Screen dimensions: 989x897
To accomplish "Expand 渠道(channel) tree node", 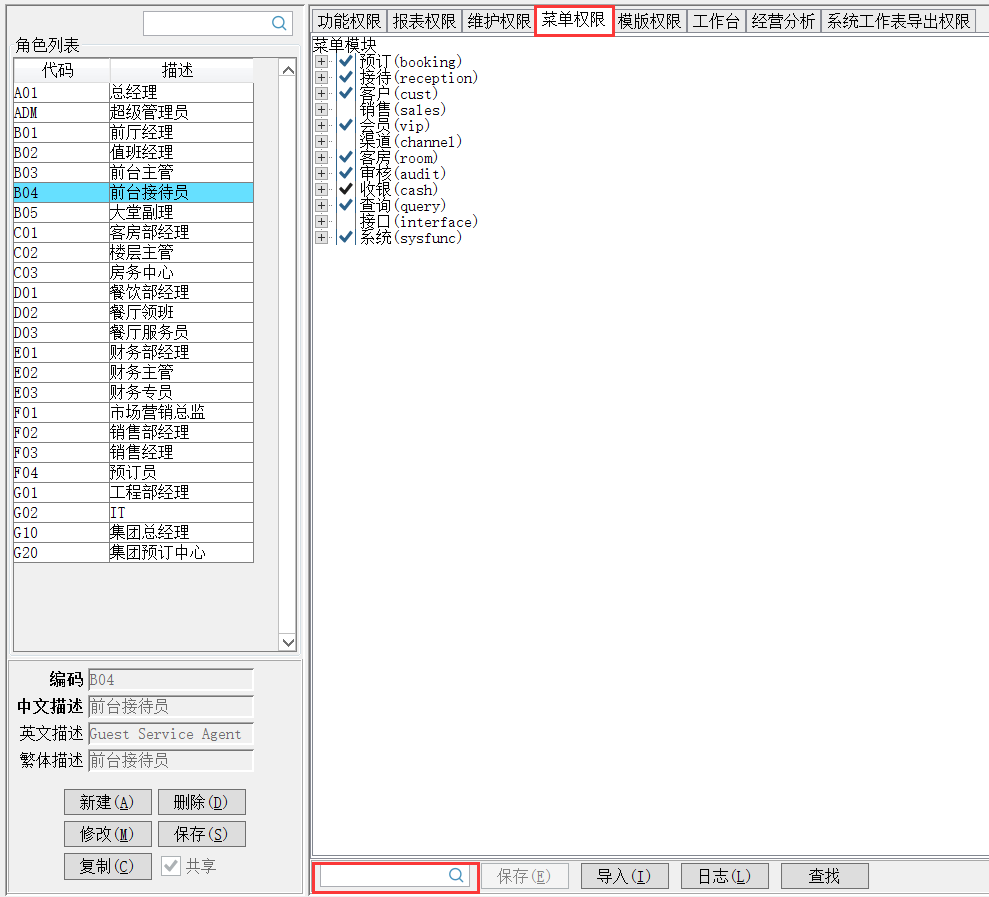I will [x=322, y=141].
